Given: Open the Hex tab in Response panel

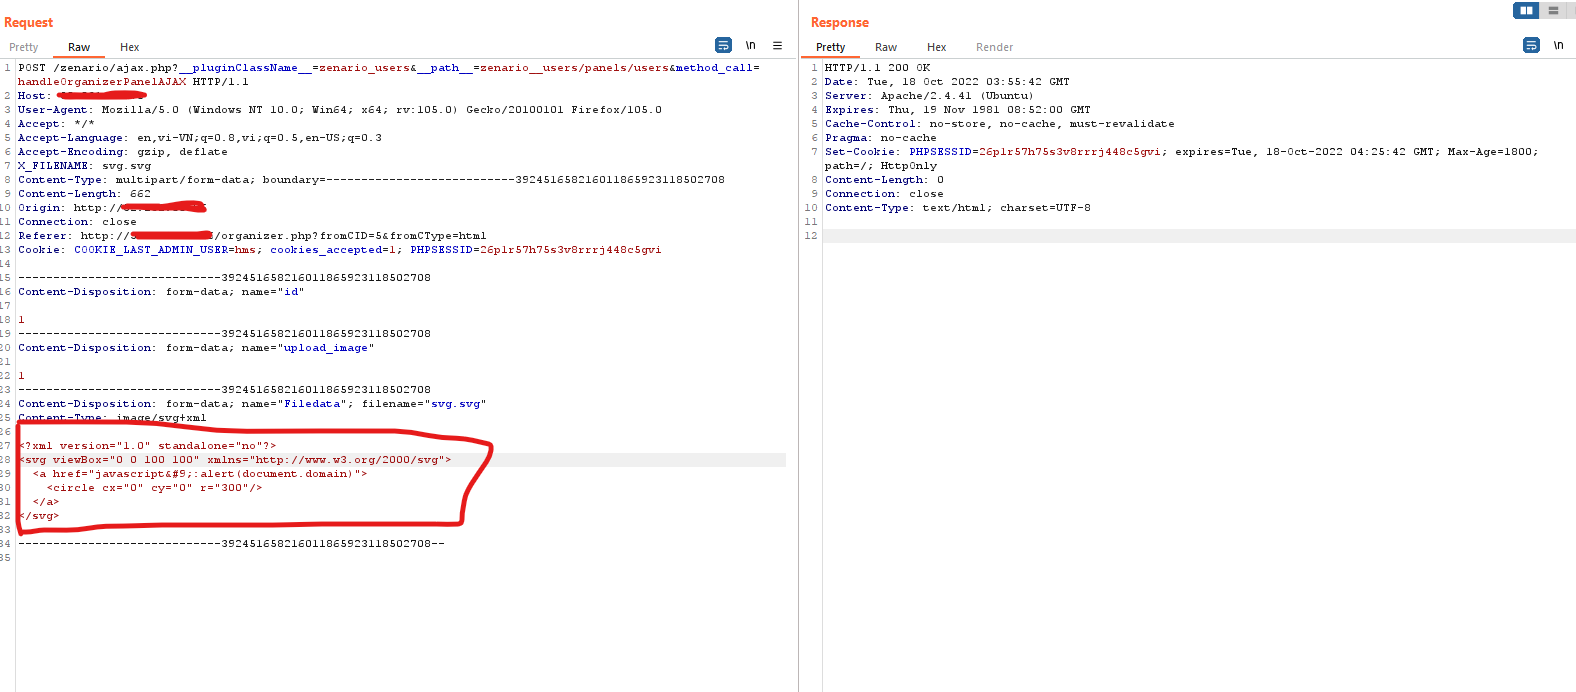Looking at the screenshot, I should click(x=937, y=47).
